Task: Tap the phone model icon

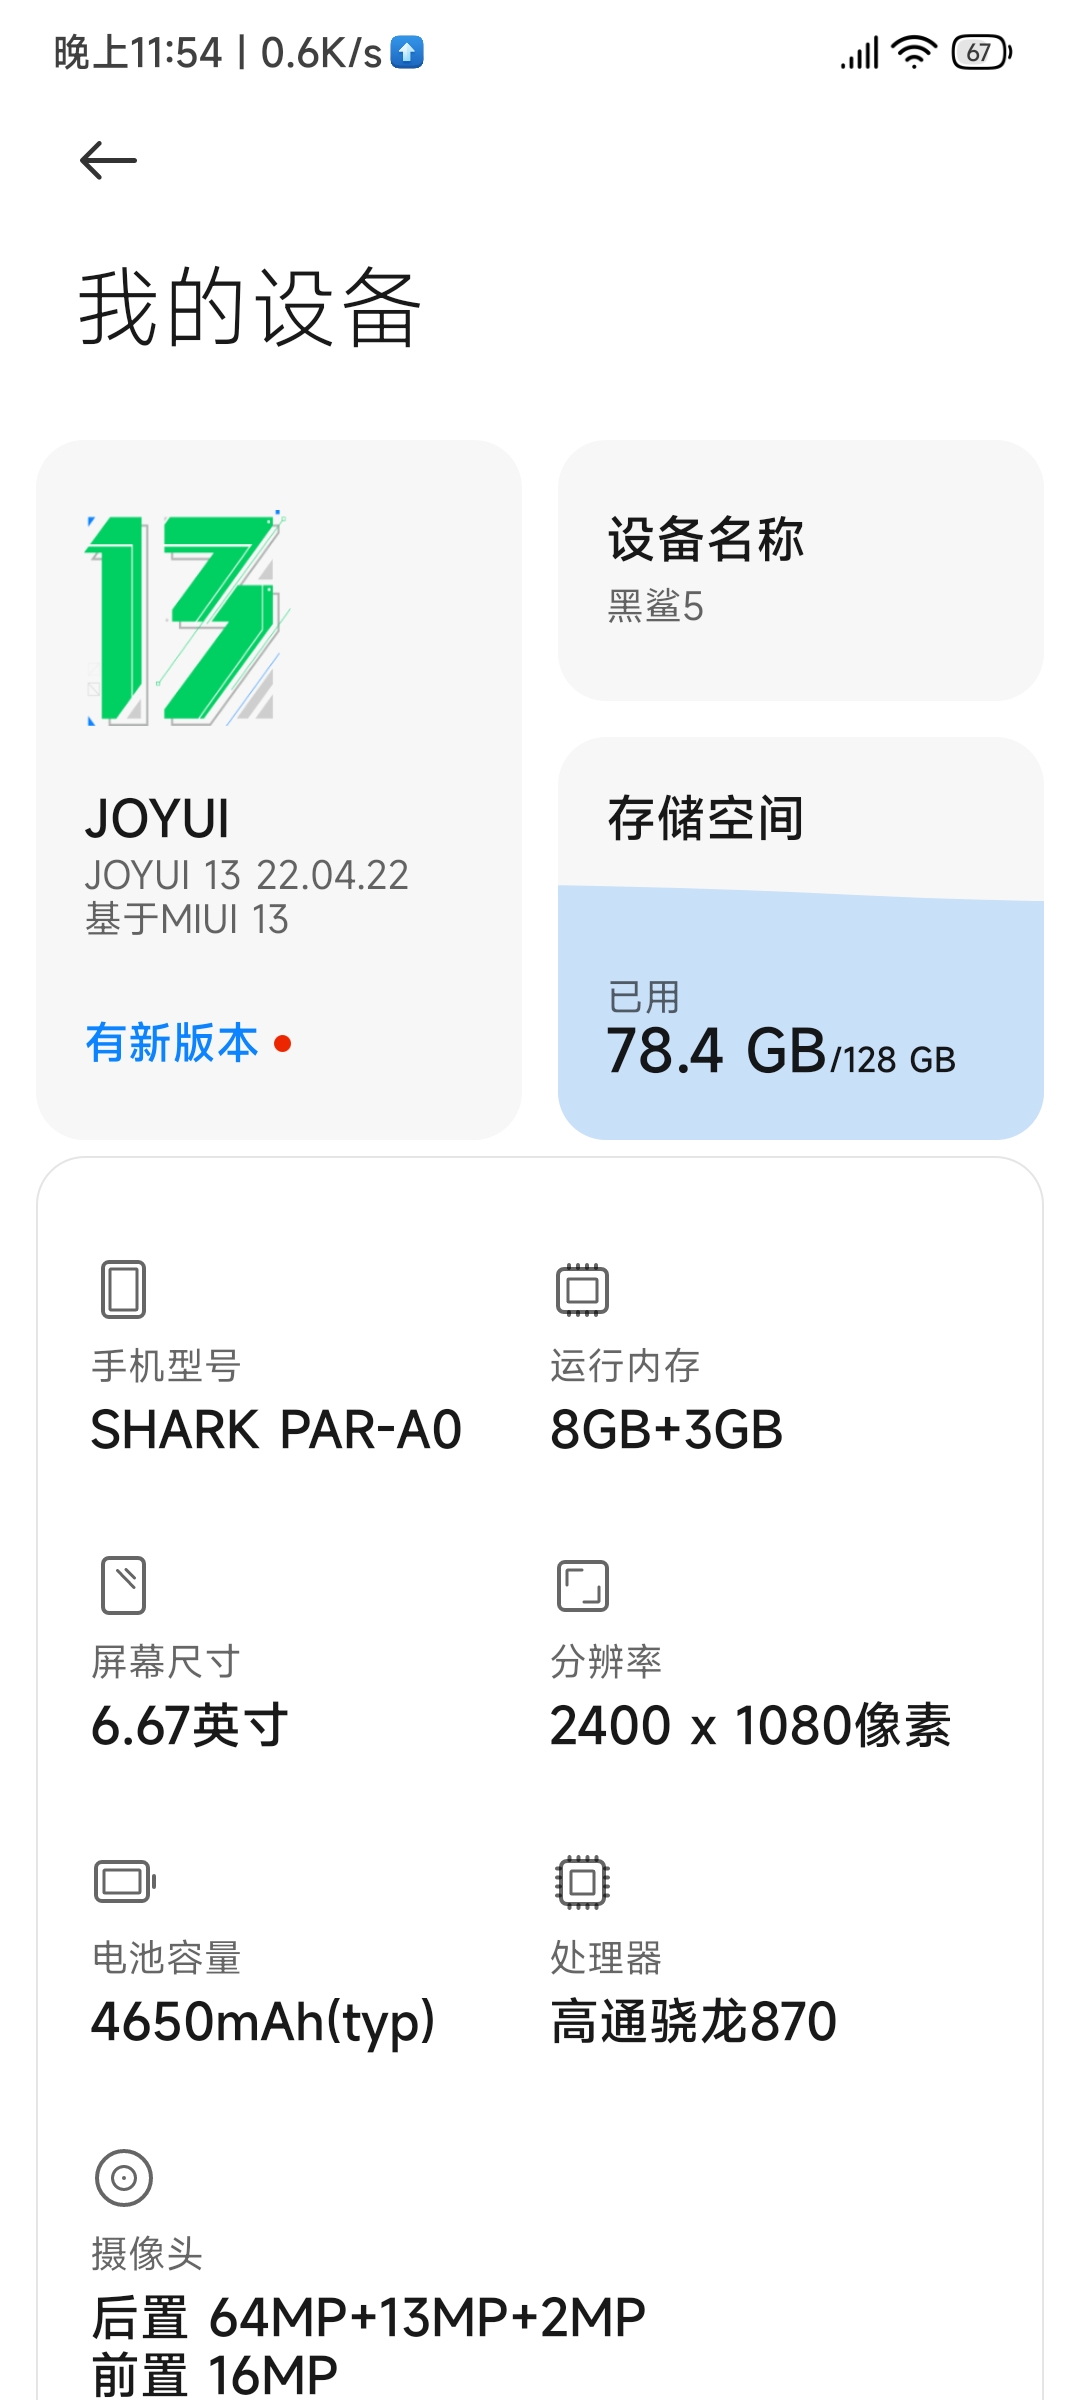Action: (124, 1289)
